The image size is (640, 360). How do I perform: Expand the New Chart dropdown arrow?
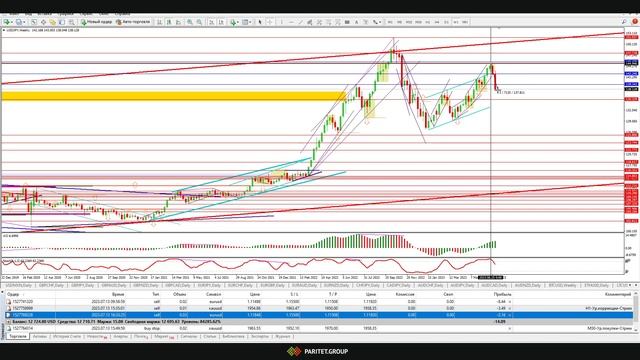12,22
